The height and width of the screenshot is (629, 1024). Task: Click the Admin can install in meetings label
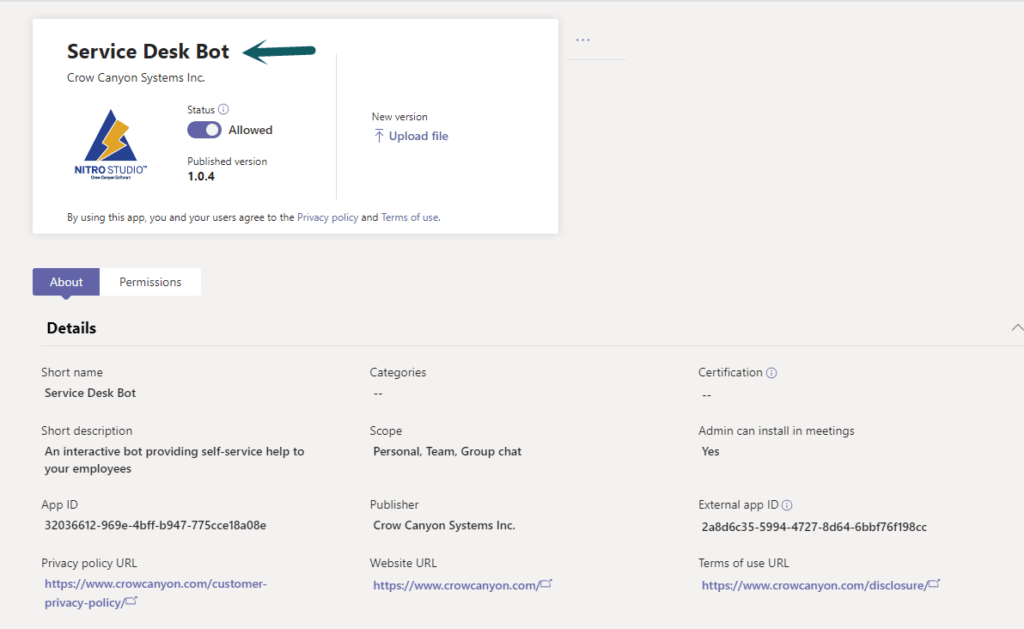click(776, 431)
